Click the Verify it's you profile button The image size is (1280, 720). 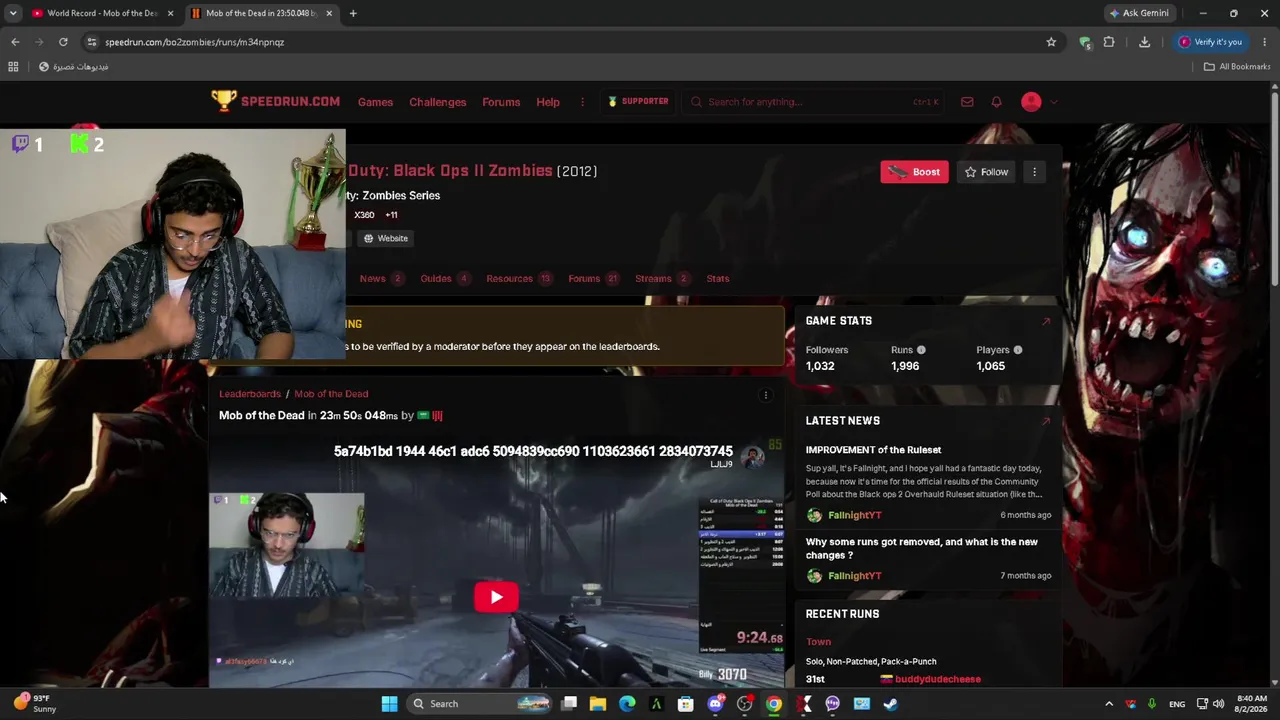(1210, 42)
